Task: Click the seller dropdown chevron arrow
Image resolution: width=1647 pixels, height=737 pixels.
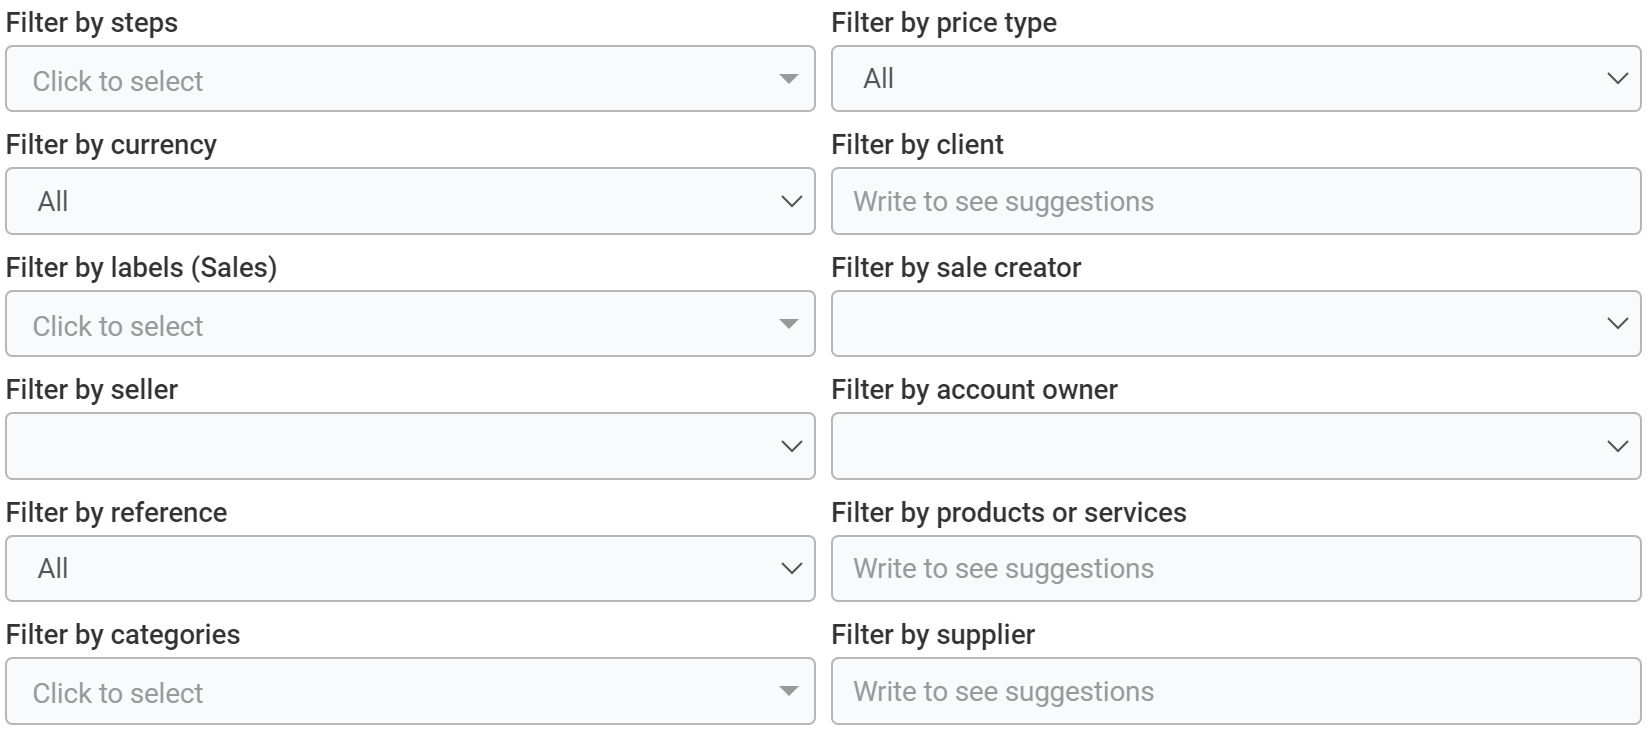Action: coord(791,447)
